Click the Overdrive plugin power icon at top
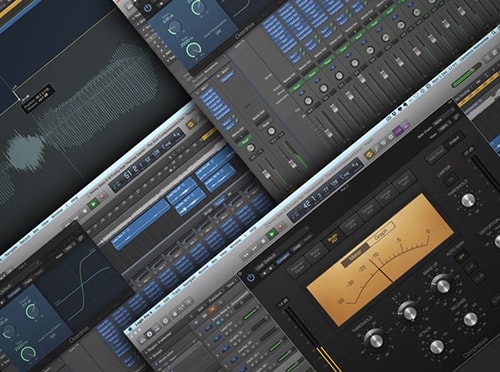Viewport: 500px width, 372px height. click(x=148, y=7)
